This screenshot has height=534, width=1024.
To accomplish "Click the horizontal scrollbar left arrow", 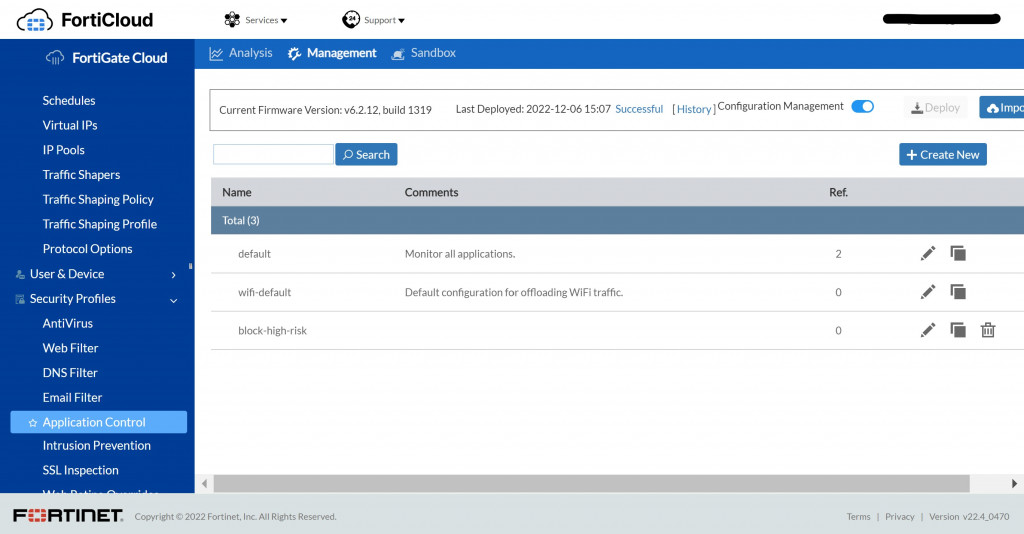I will pos(204,484).
